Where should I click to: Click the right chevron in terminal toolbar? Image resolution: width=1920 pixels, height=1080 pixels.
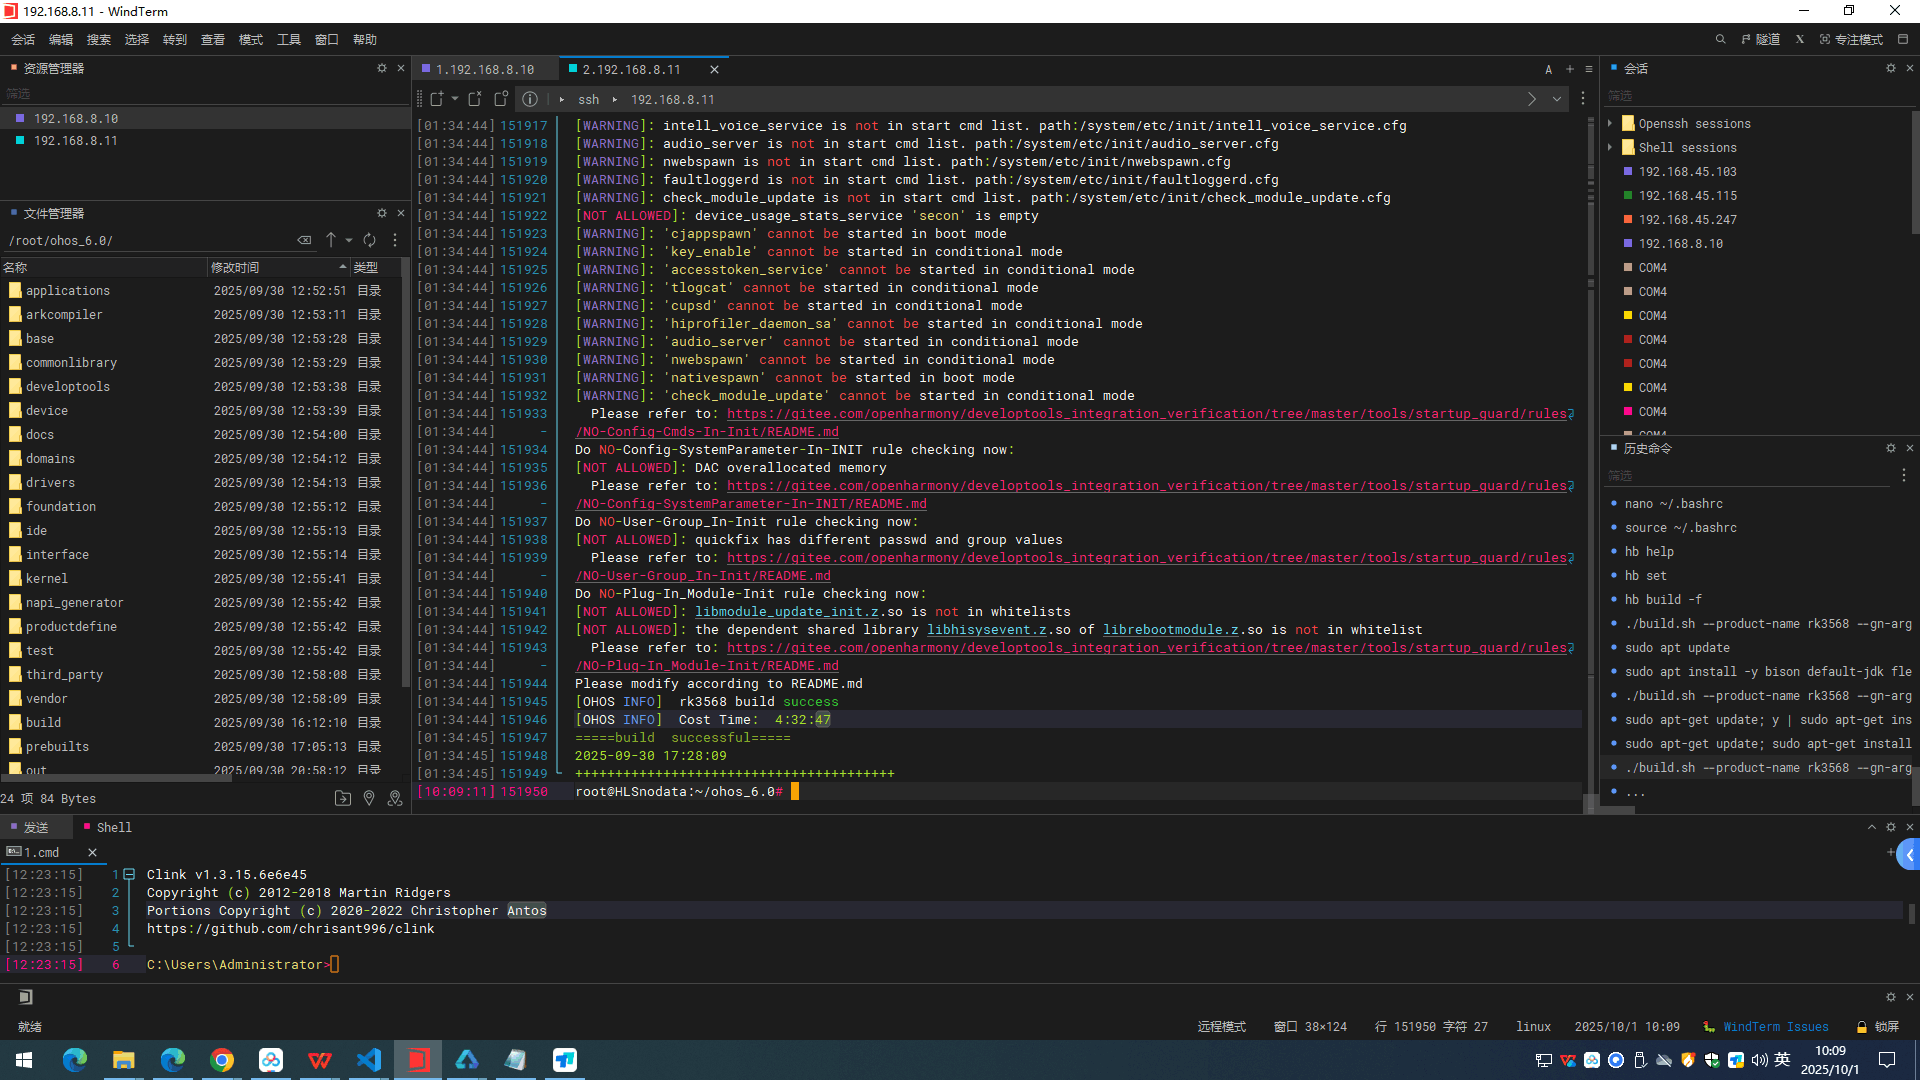coord(1532,99)
